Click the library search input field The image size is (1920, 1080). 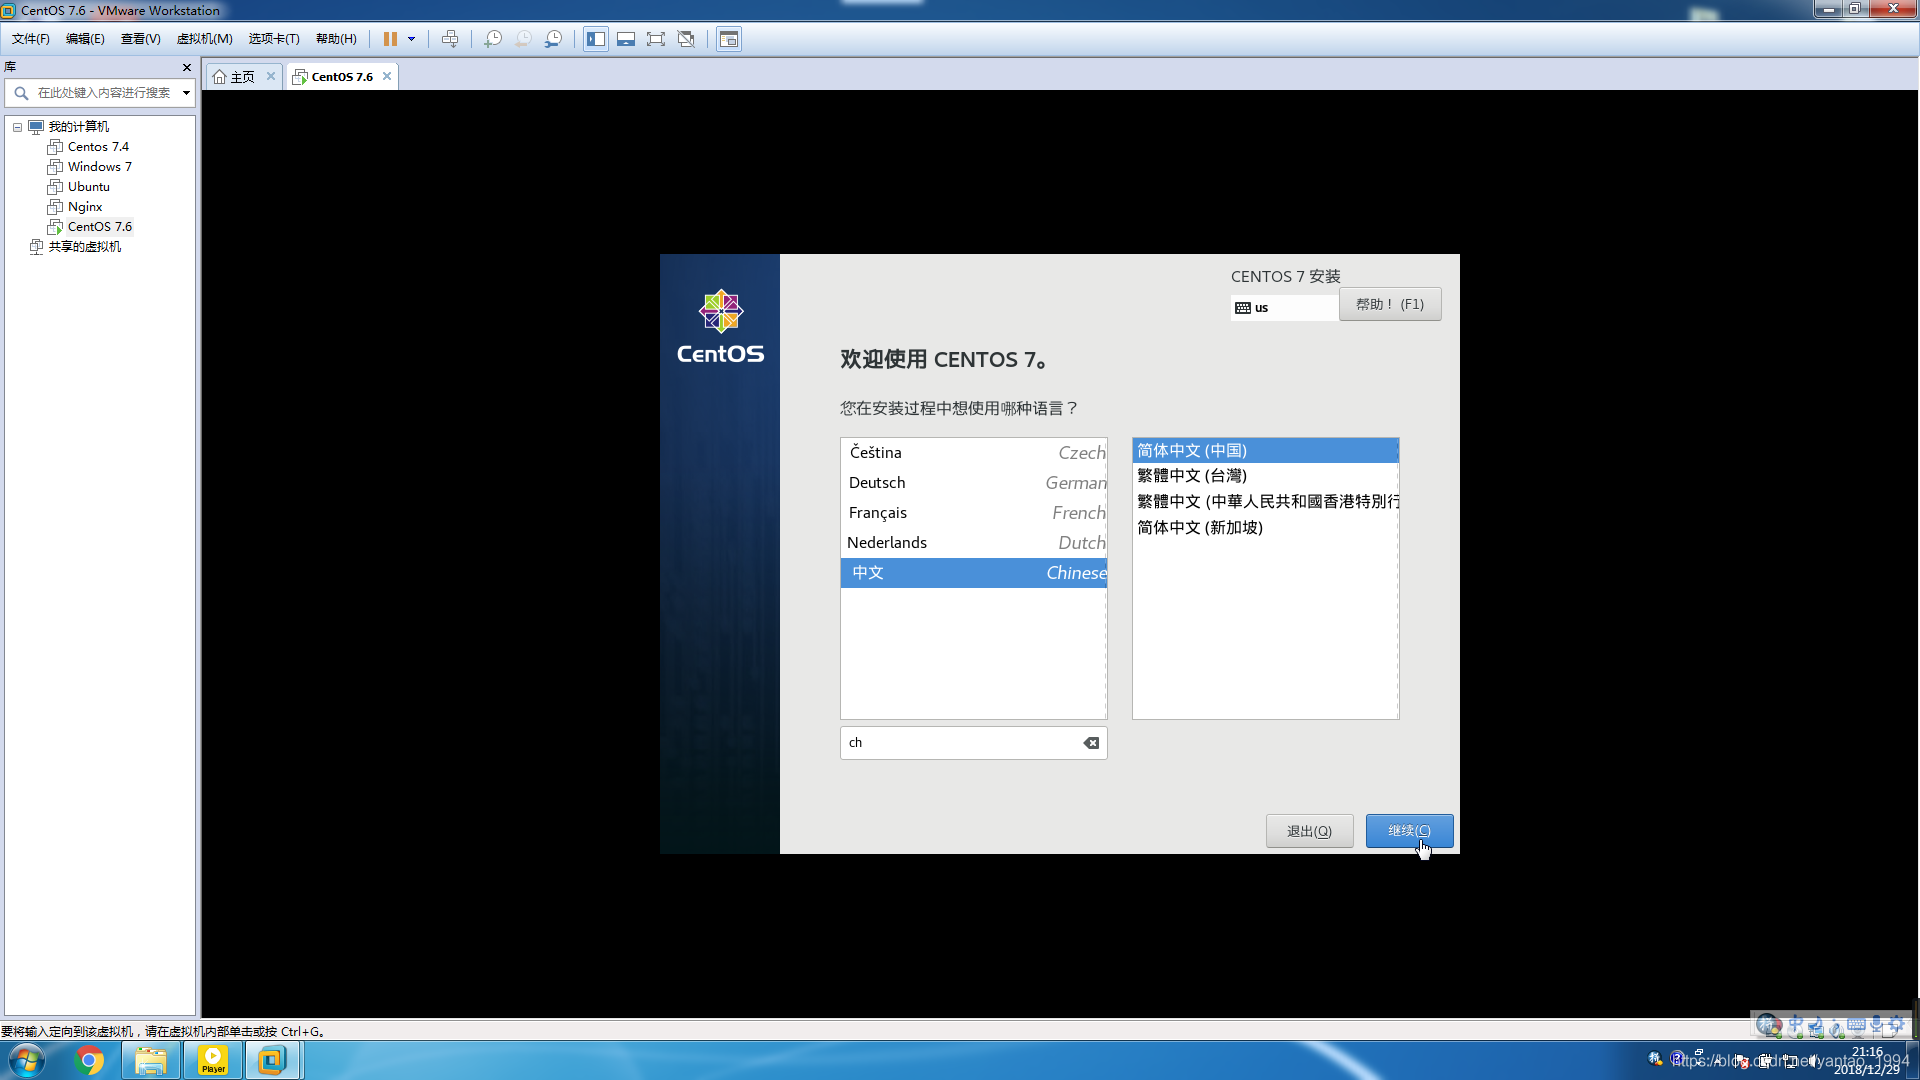click(x=104, y=93)
